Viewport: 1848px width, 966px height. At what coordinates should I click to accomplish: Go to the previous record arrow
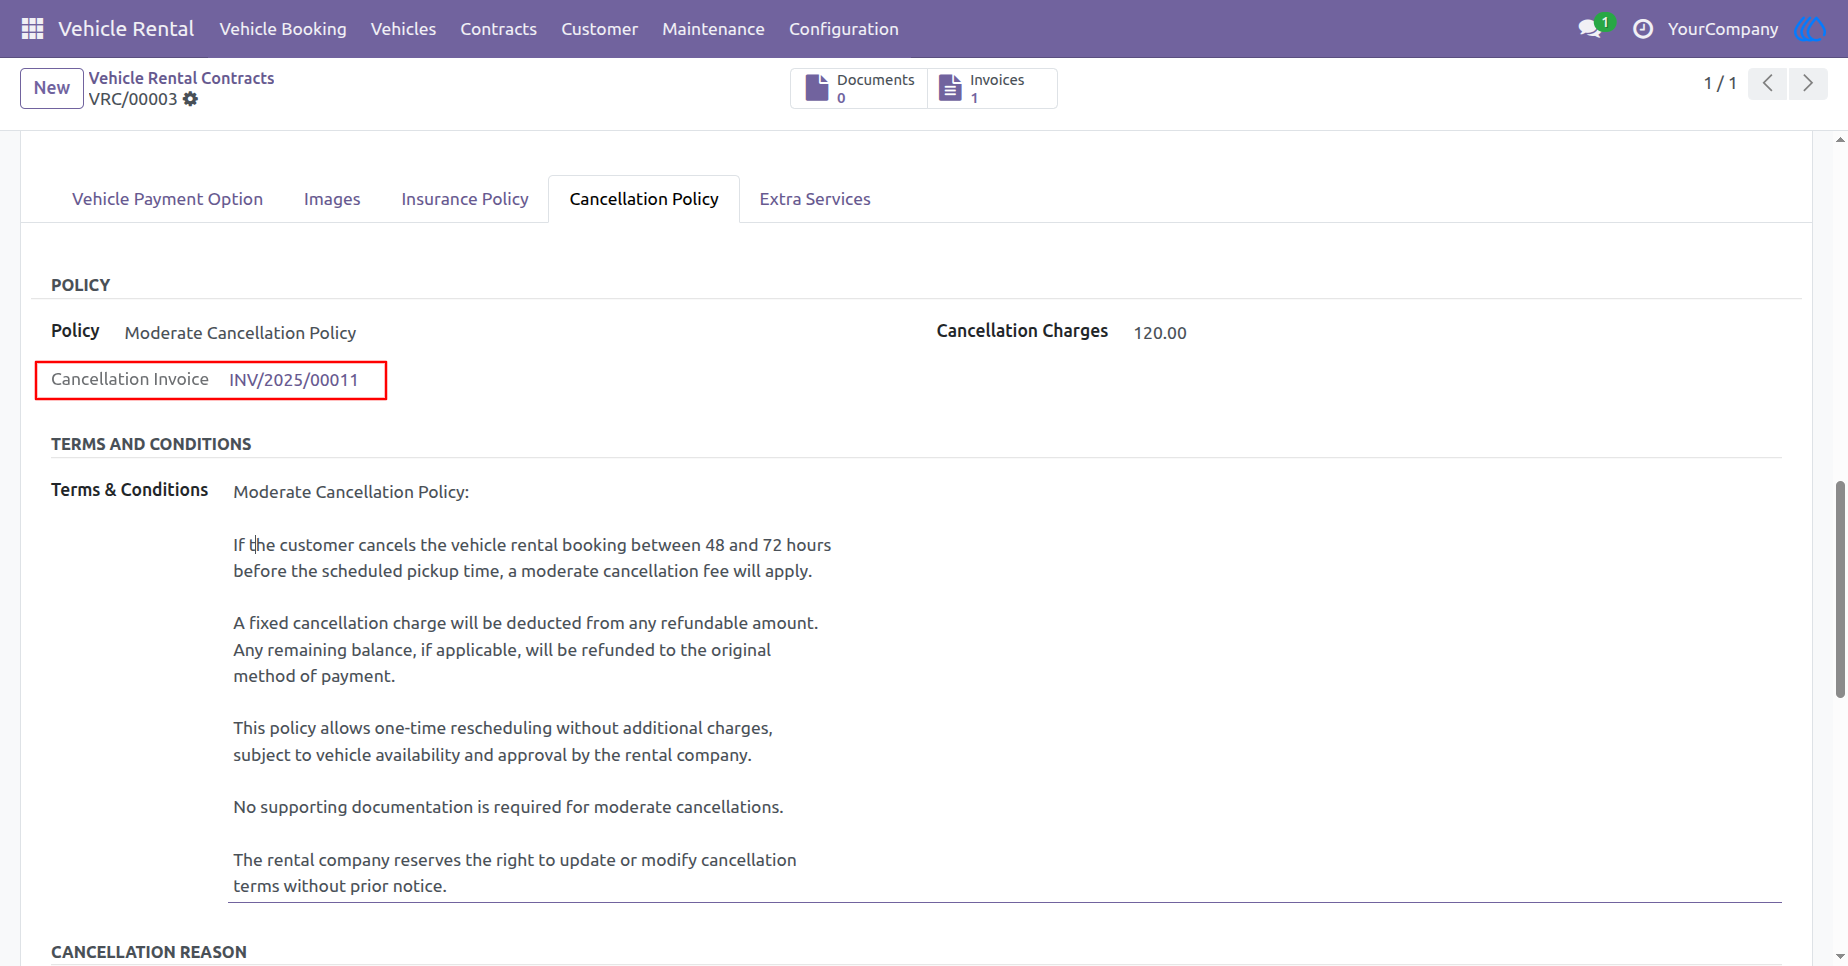pos(1768,83)
